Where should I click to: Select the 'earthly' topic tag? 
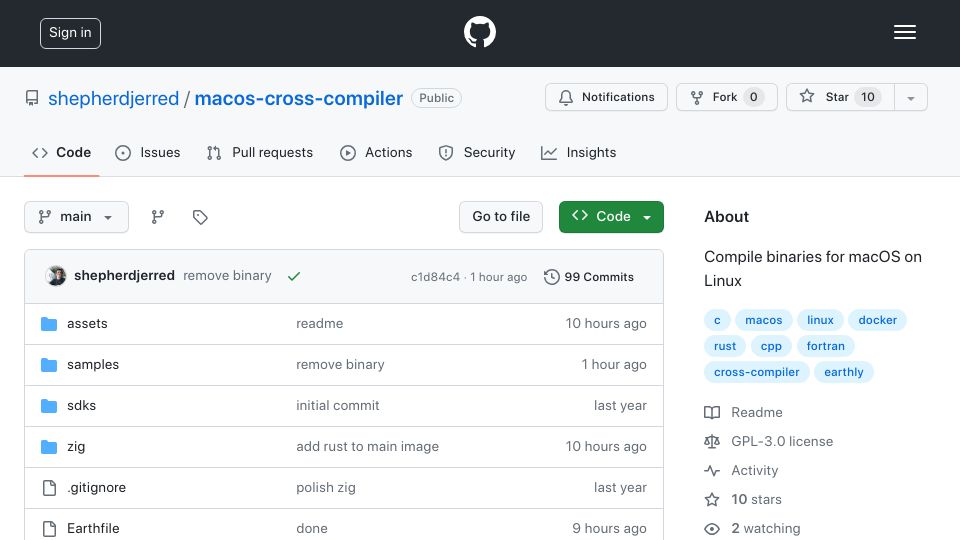point(844,372)
